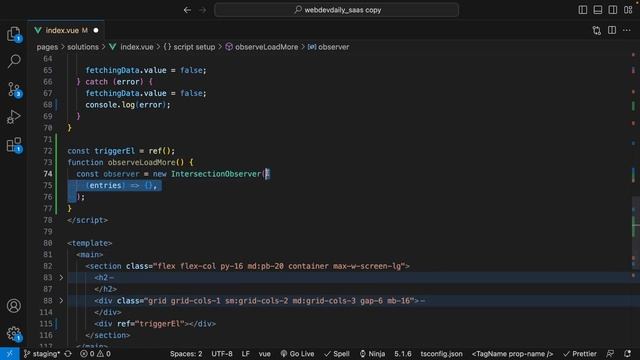Expand the folded div at line 88
The image size is (640, 360).
point(61,301)
